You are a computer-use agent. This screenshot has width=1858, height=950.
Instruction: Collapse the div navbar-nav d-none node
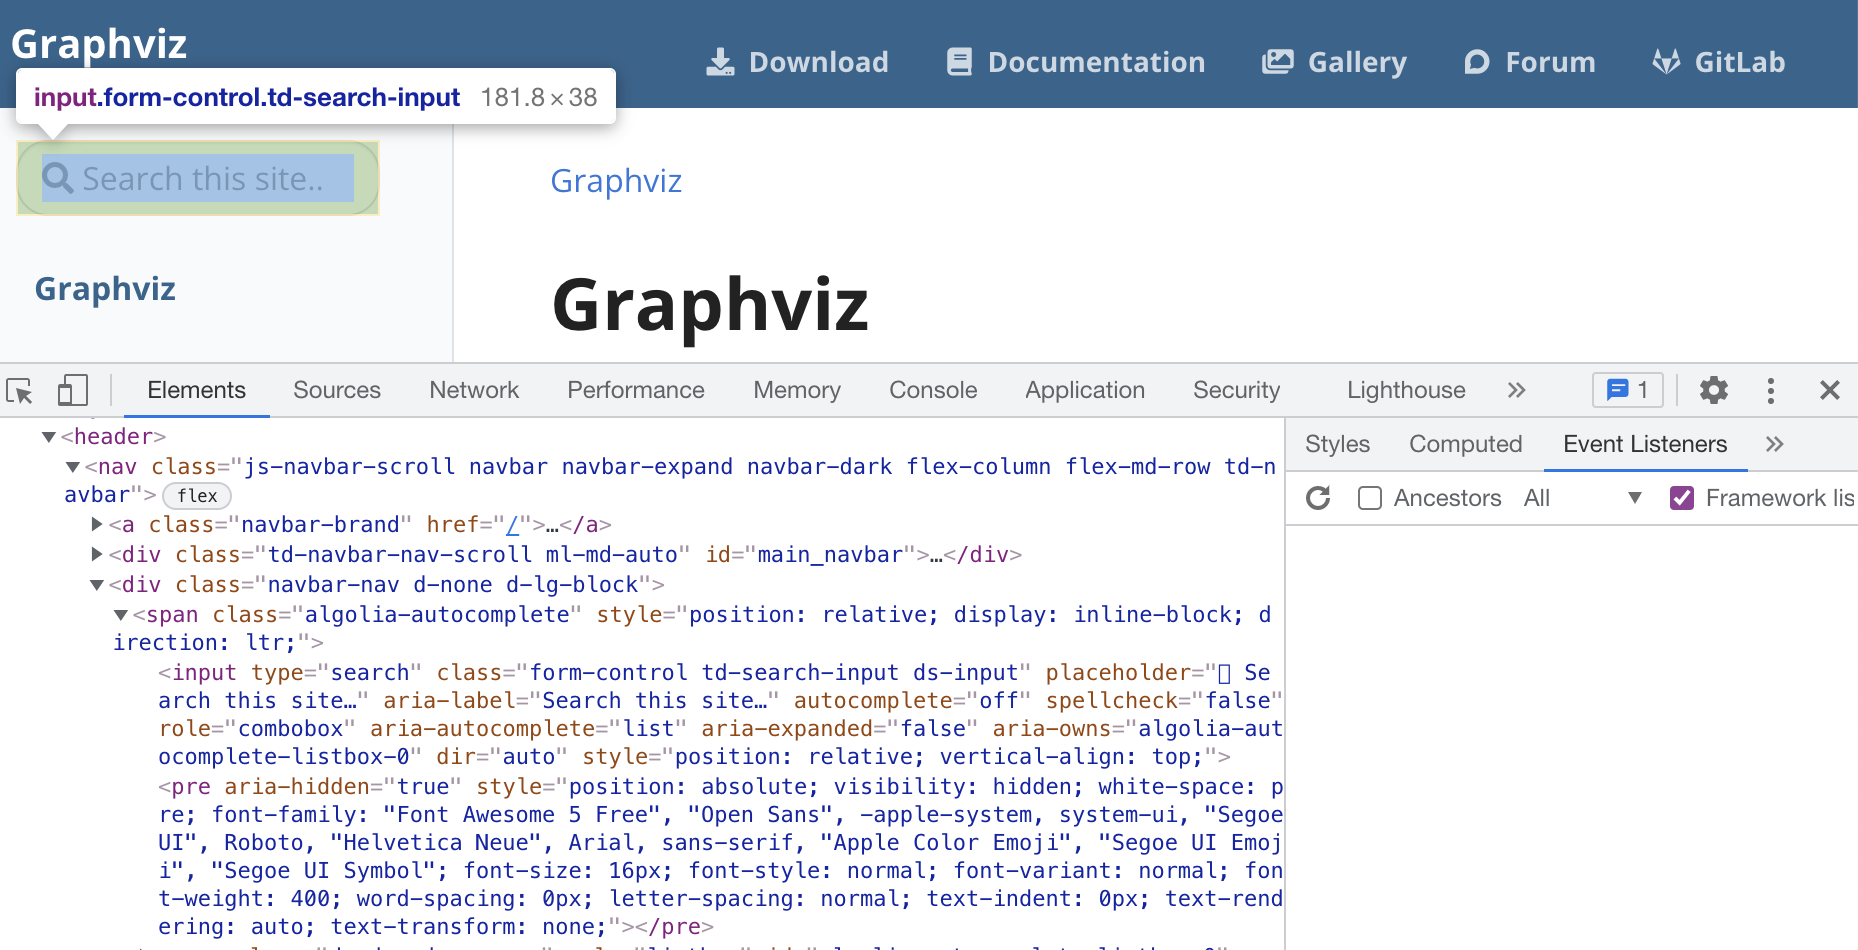coord(97,585)
